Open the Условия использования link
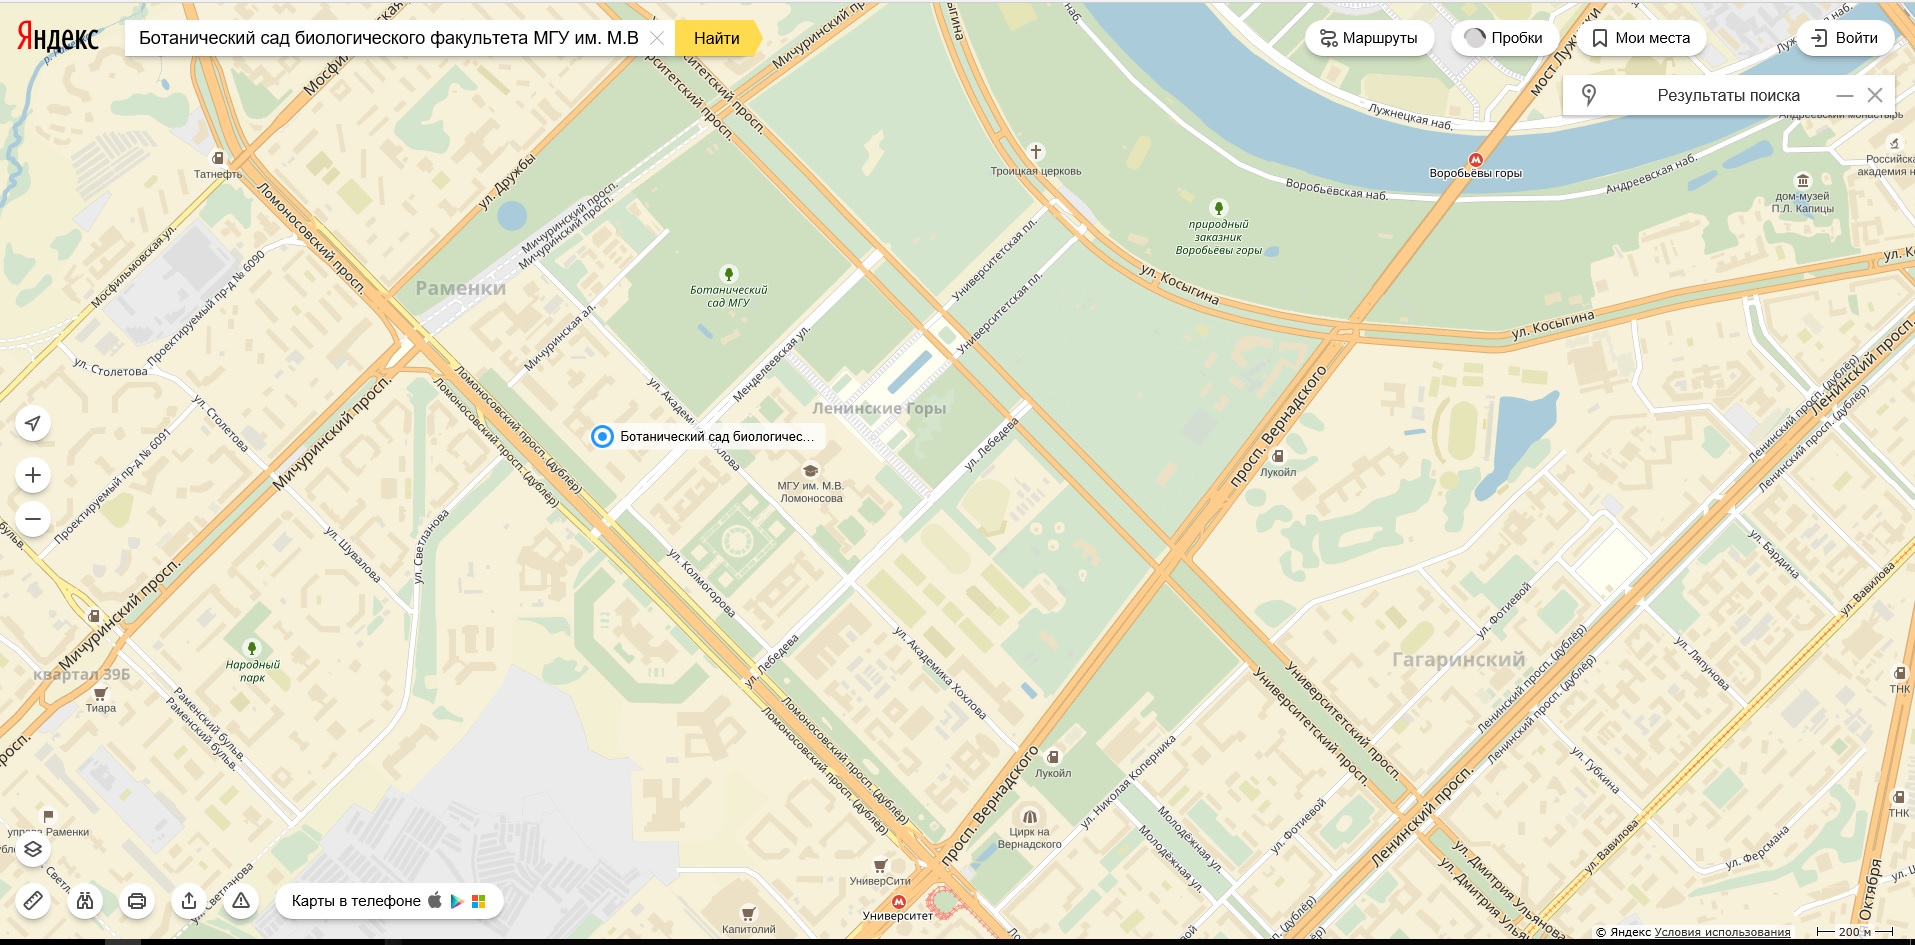1915x945 pixels. coord(1723,932)
